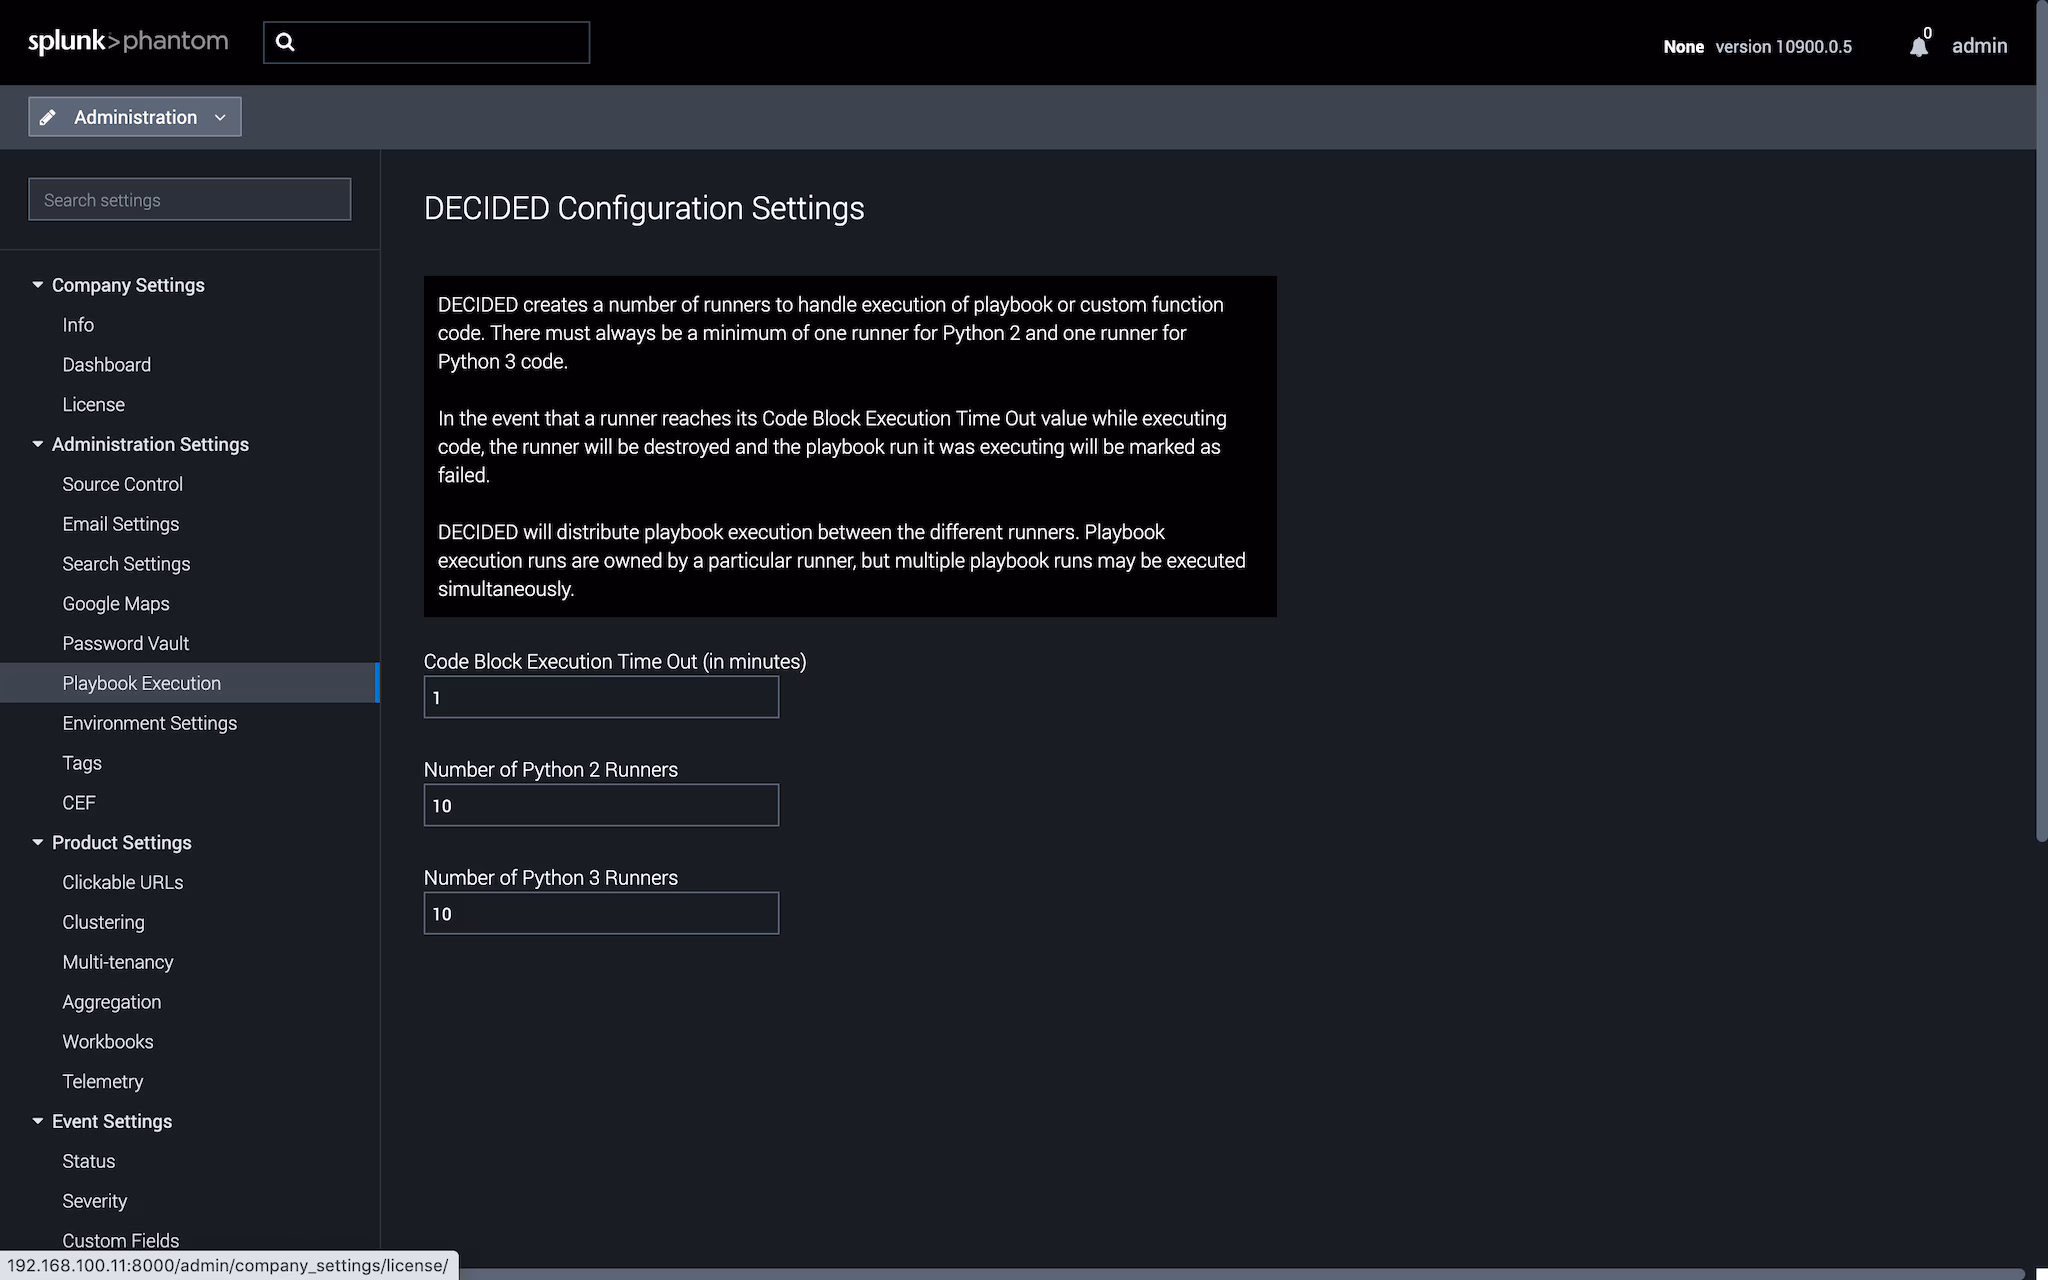This screenshot has height=1280, width=2048.
Task: Click the page's vertical scrollbar
Action: click(2041, 420)
